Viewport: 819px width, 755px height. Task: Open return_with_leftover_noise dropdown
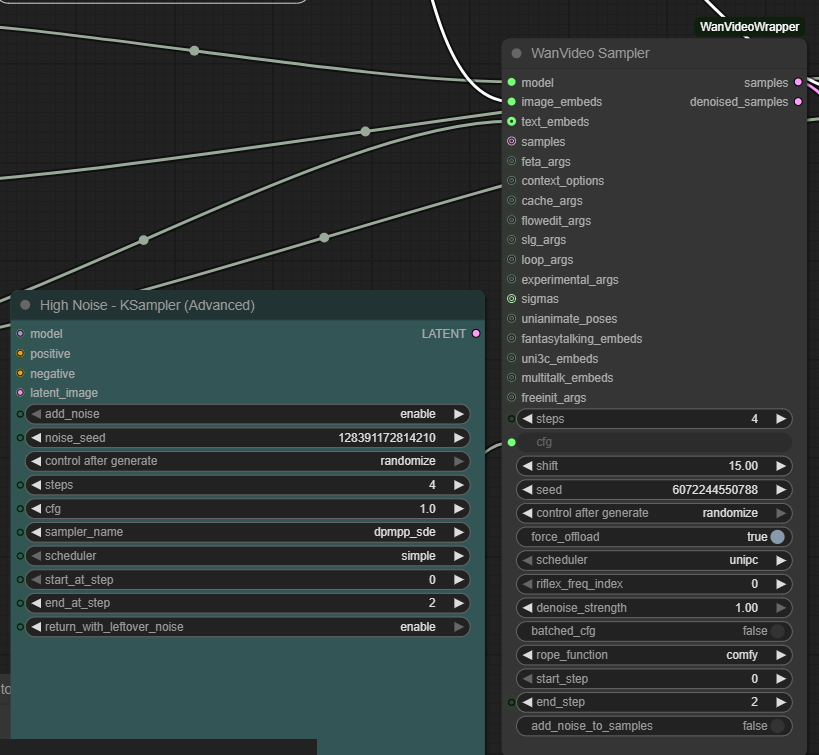(x=248, y=626)
